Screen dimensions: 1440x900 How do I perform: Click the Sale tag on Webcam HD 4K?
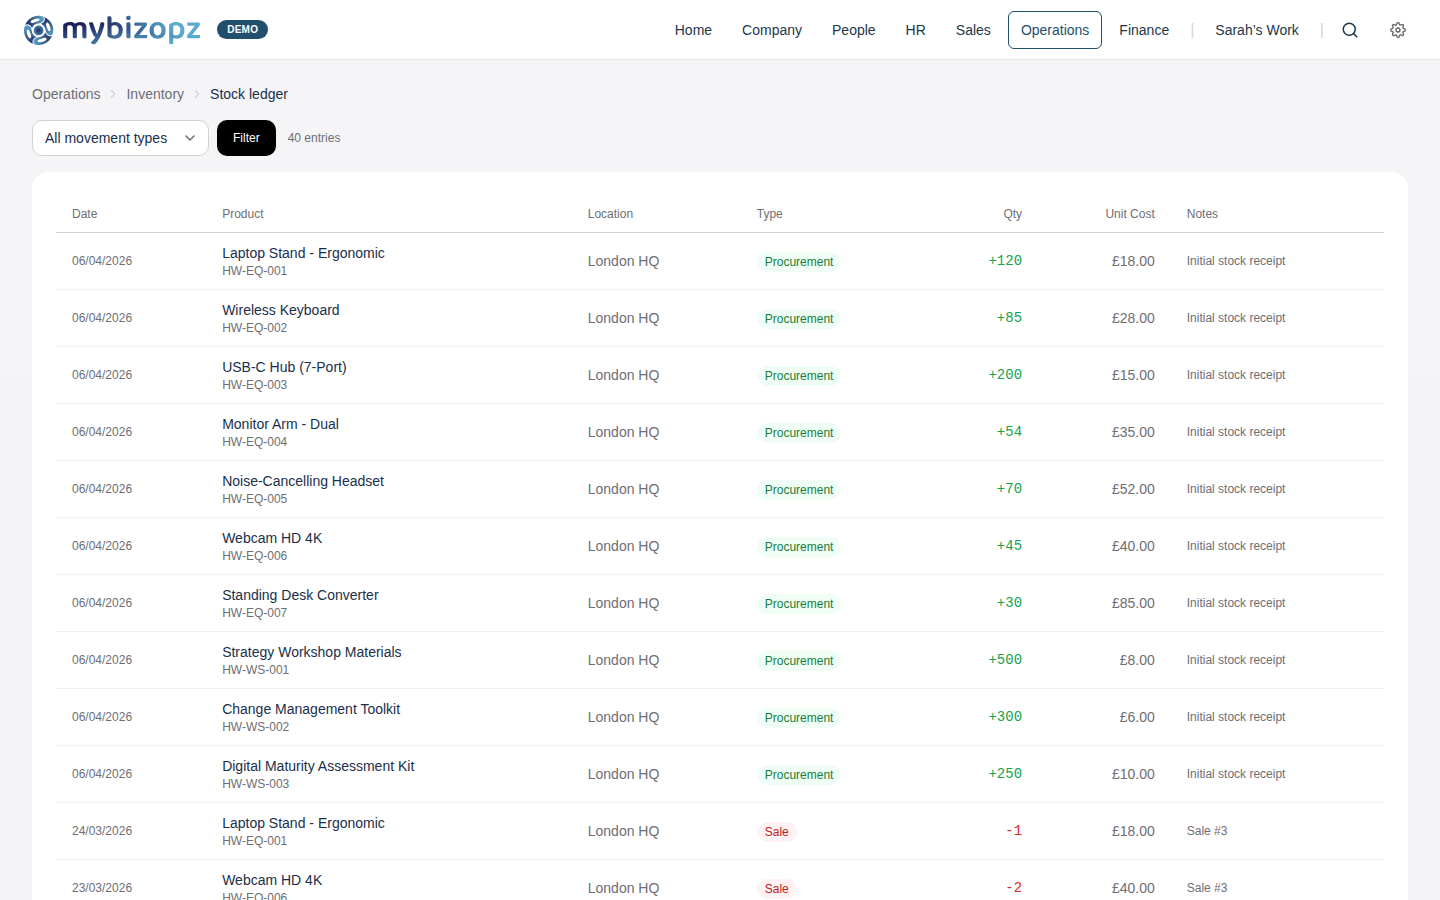776,888
